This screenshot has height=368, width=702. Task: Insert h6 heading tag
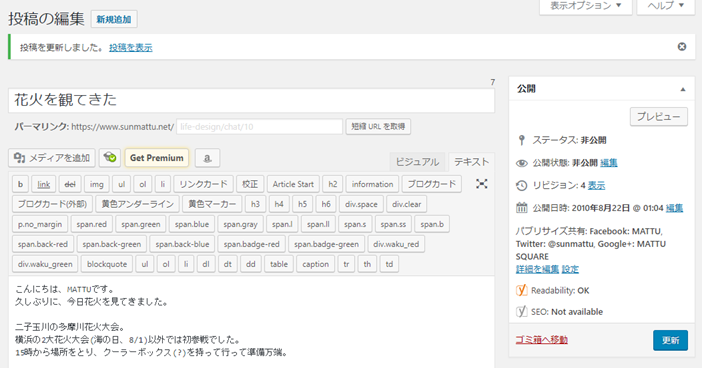[x=326, y=204]
